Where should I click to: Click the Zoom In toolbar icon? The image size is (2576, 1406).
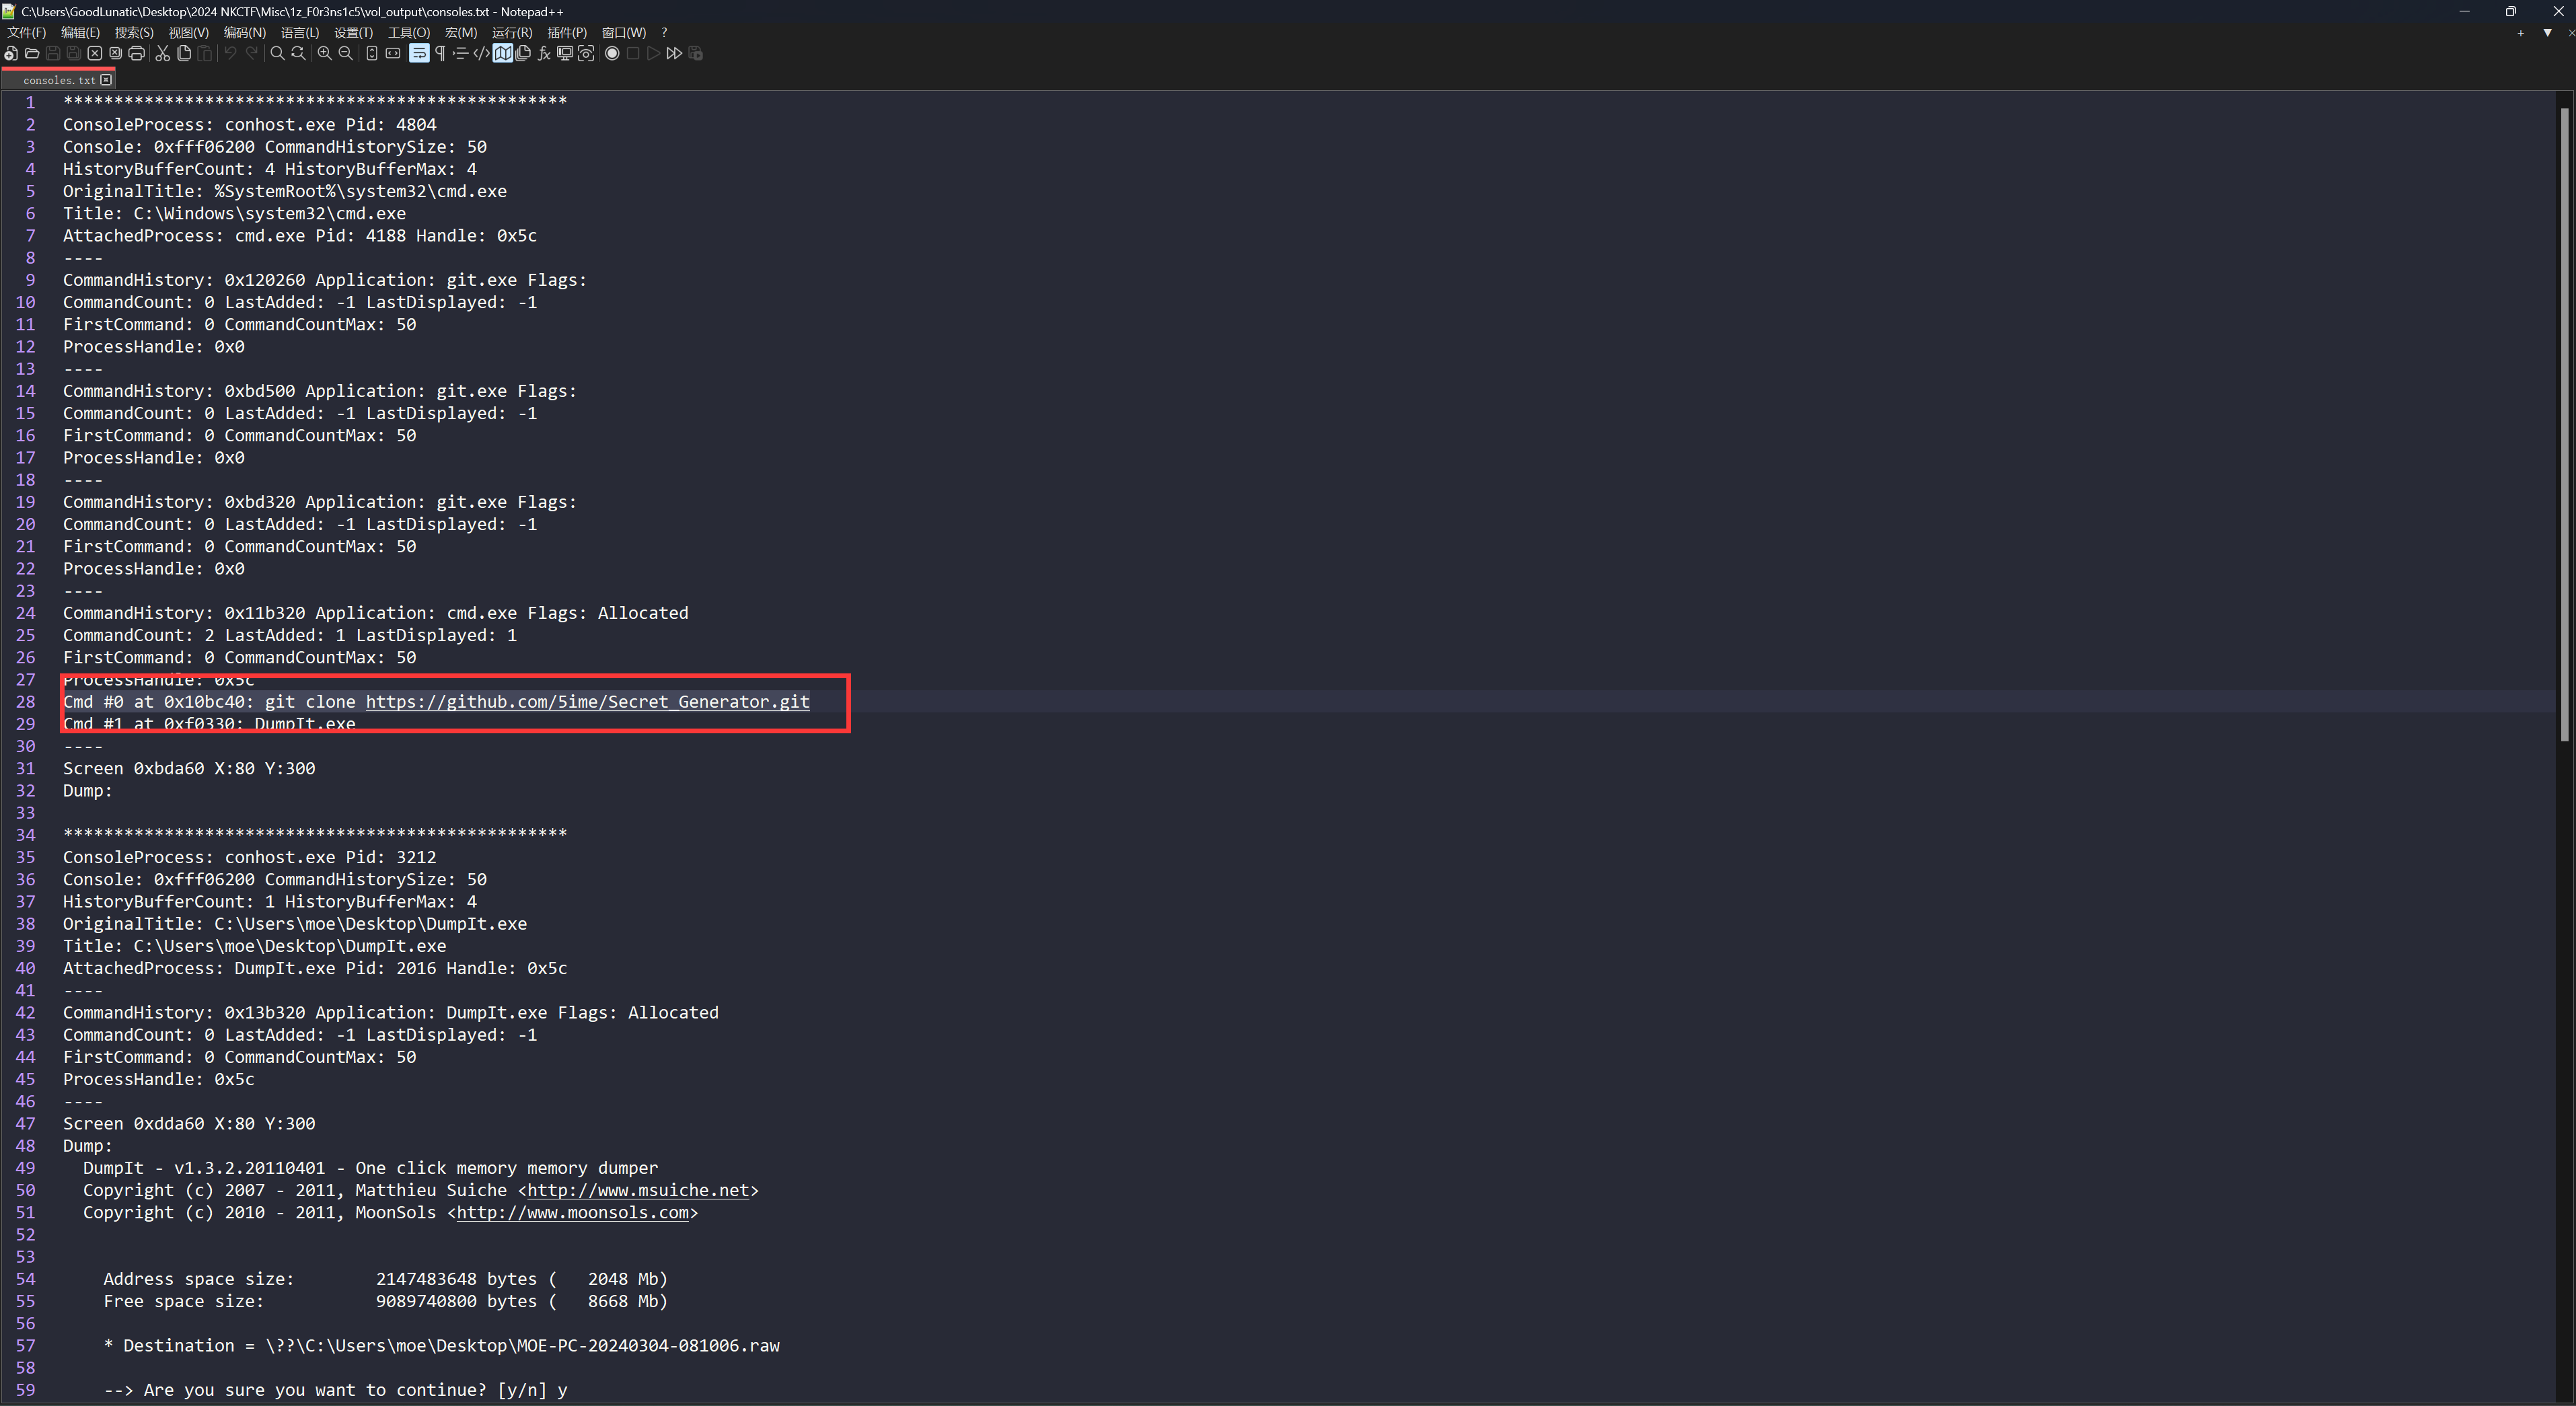324,53
